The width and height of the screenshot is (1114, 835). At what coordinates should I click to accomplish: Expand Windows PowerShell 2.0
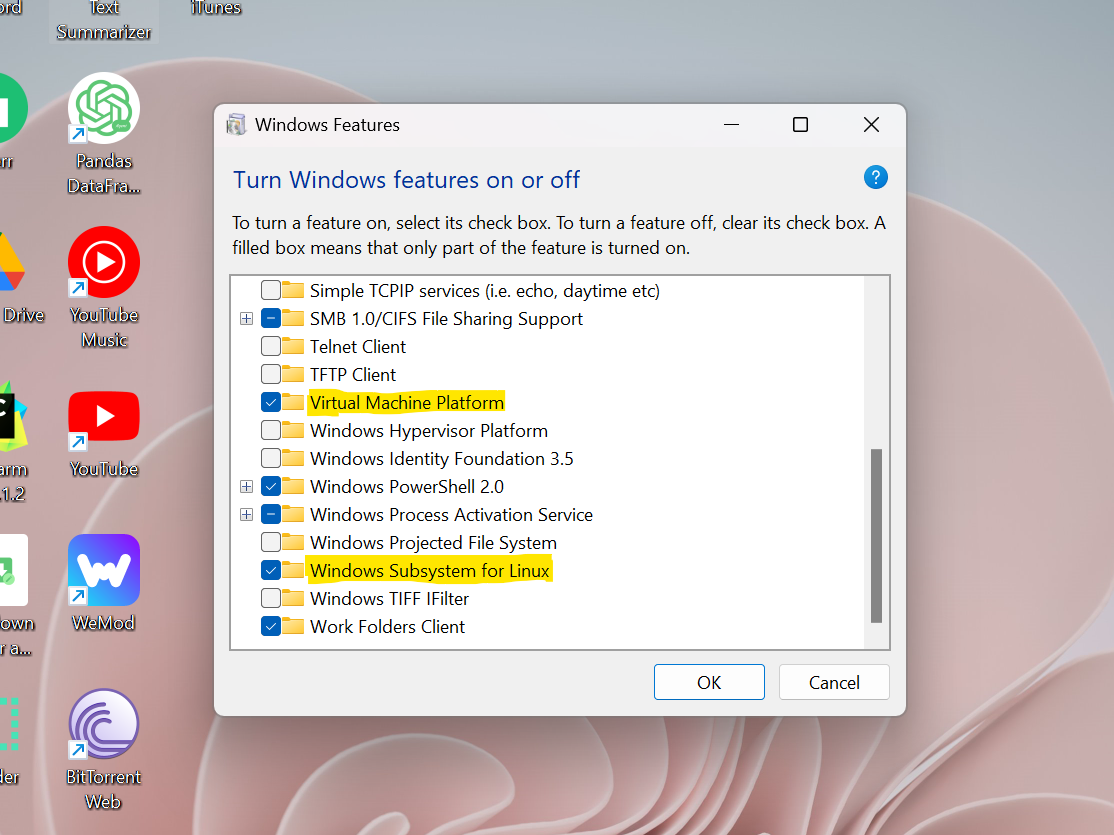click(247, 486)
